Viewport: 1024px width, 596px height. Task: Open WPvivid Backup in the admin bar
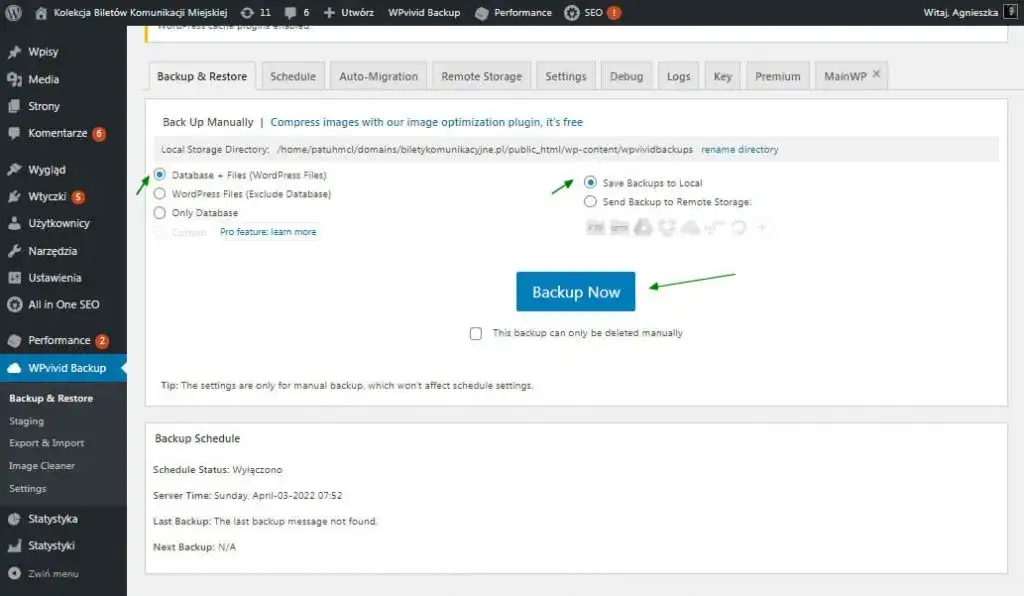click(x=424, y=12)
